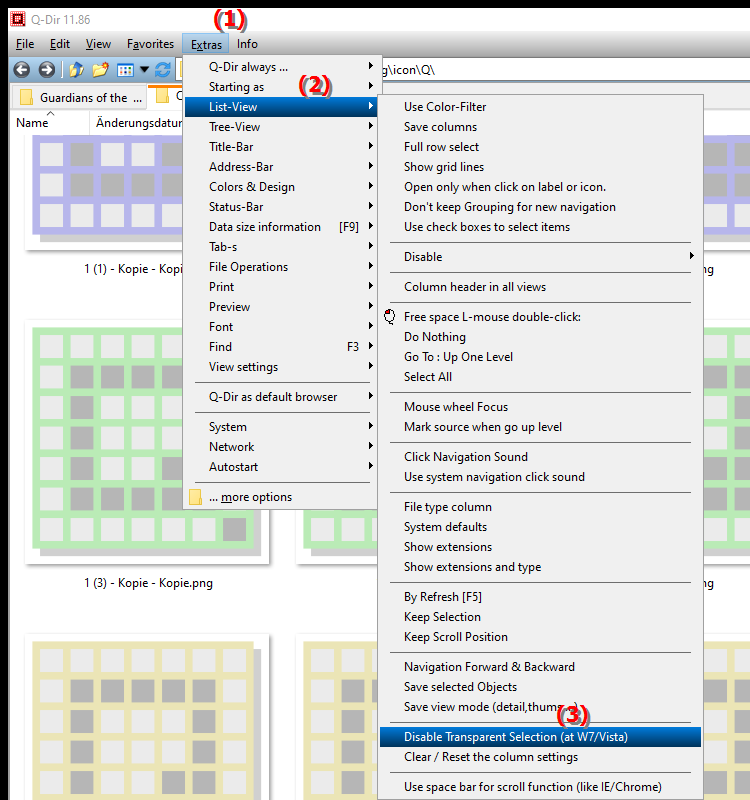This screenshot has height=800, width=750.
Task: Choose Show extensions and type
Action: (x=540, y=567)
